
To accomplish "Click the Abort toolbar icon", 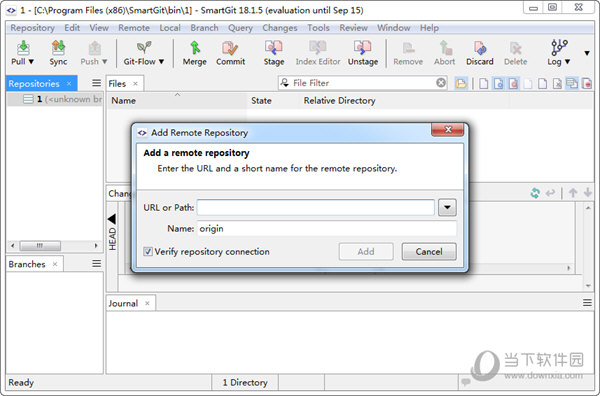I will (x=445, y=48).
